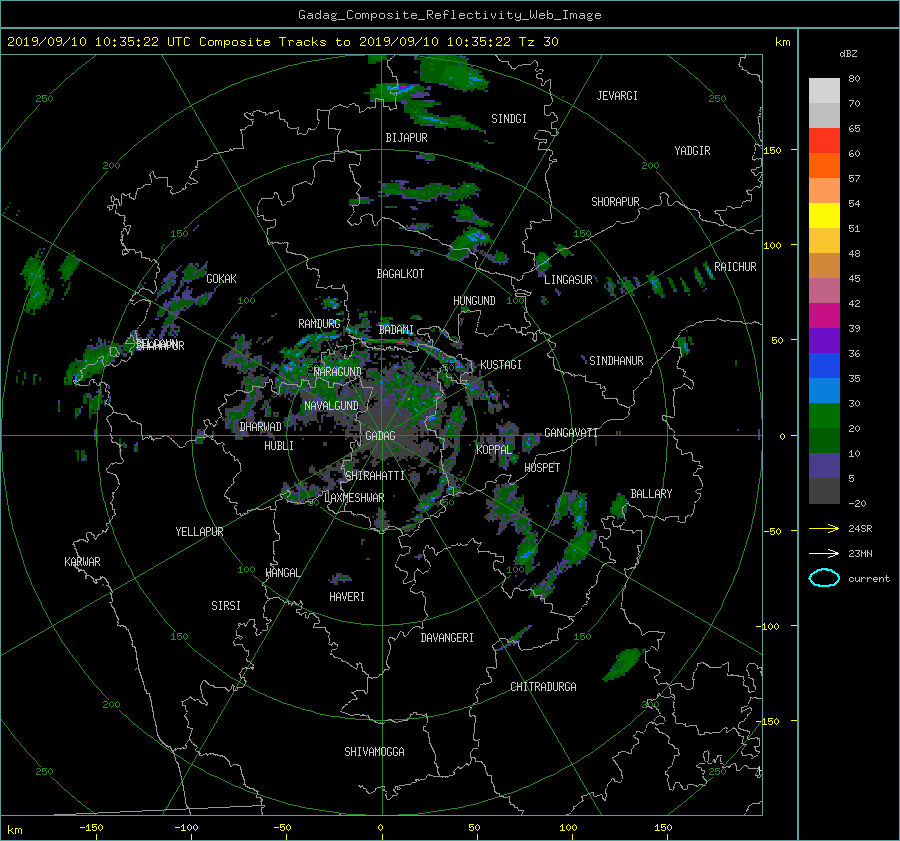Click the BADAMI city label
Screen dimensions: 900x841
tap(396, 330)
